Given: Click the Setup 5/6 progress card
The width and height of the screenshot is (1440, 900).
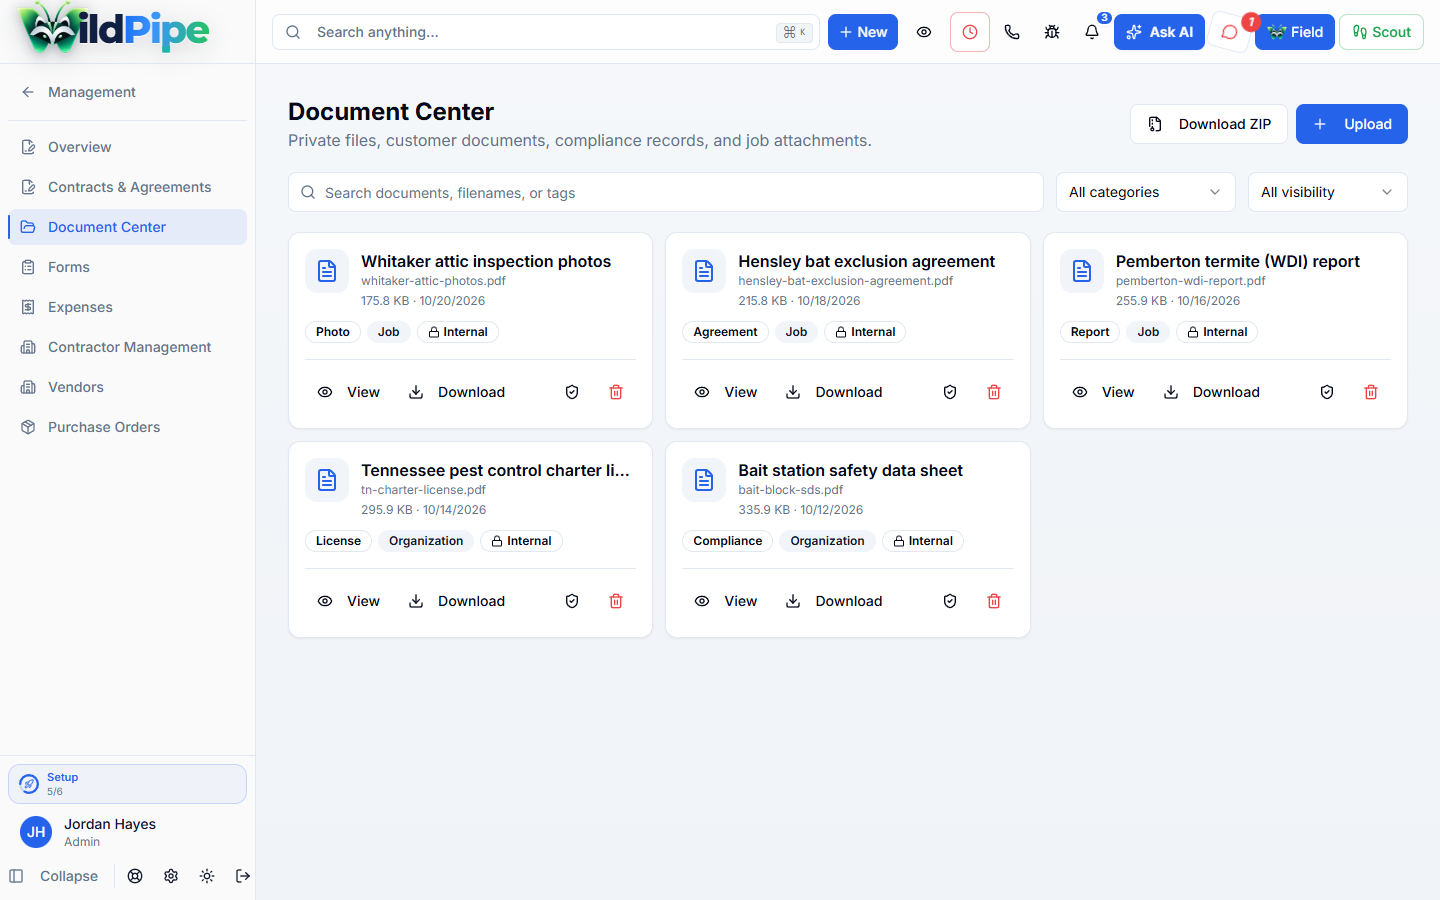Looking at the screenshot, I should (127, 784).
